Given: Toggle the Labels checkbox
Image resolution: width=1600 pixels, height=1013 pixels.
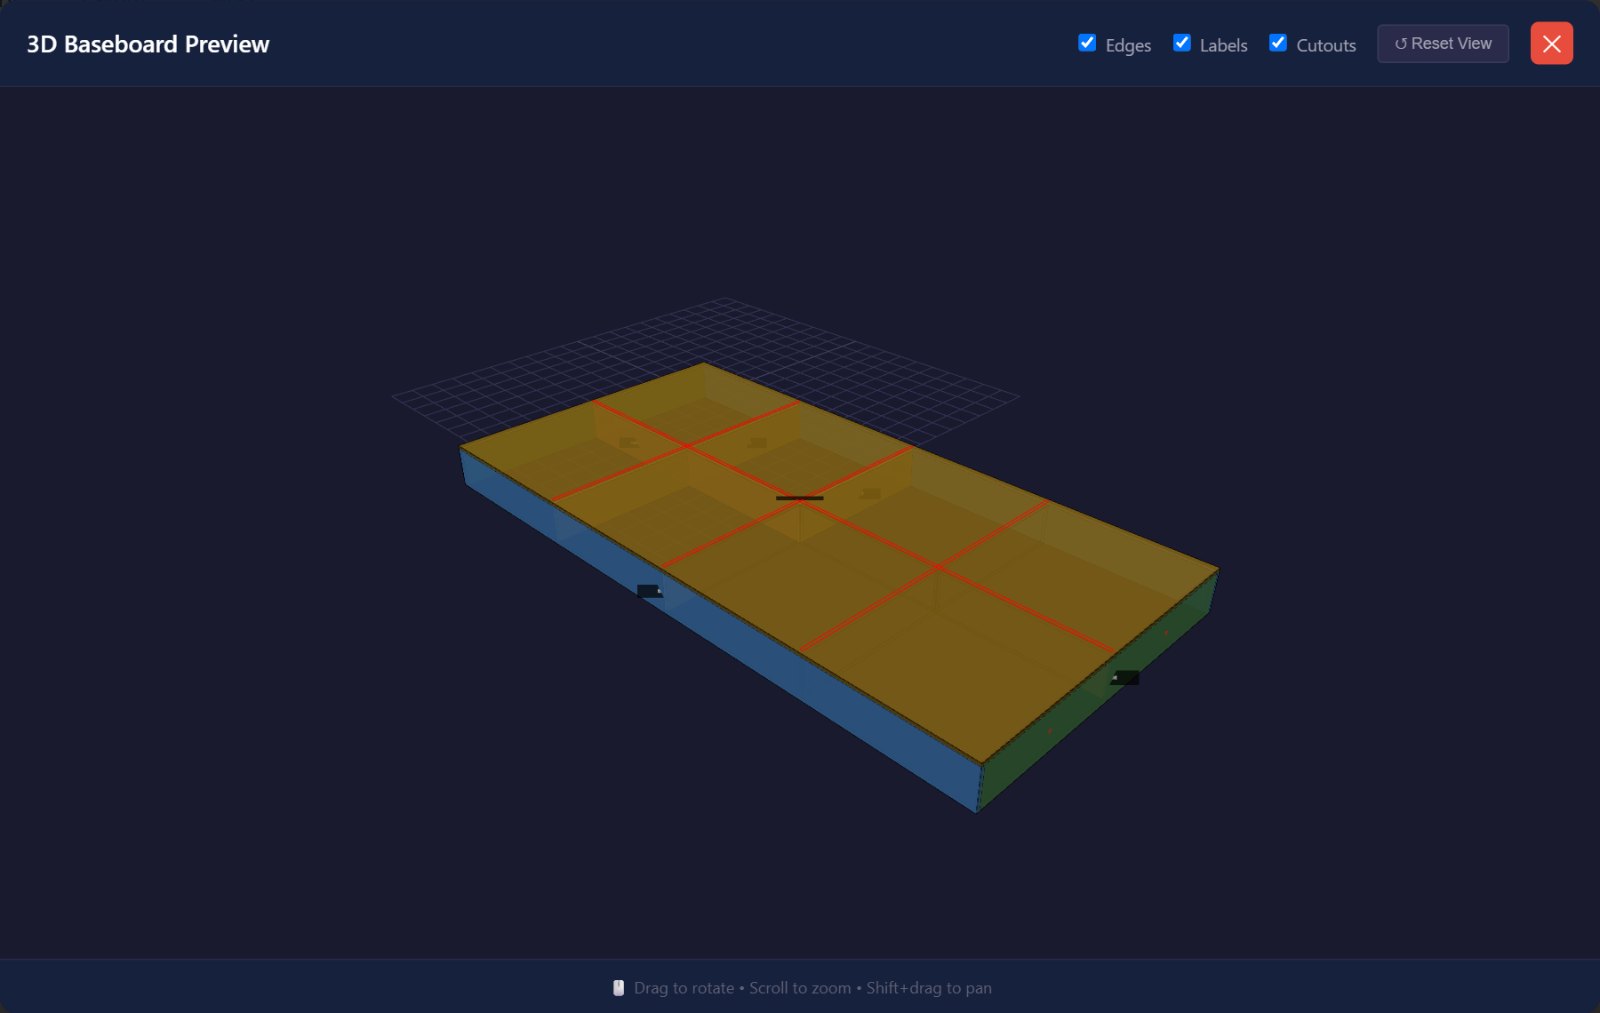Looking at the screenshot, I should click(x=1182, y=43).
